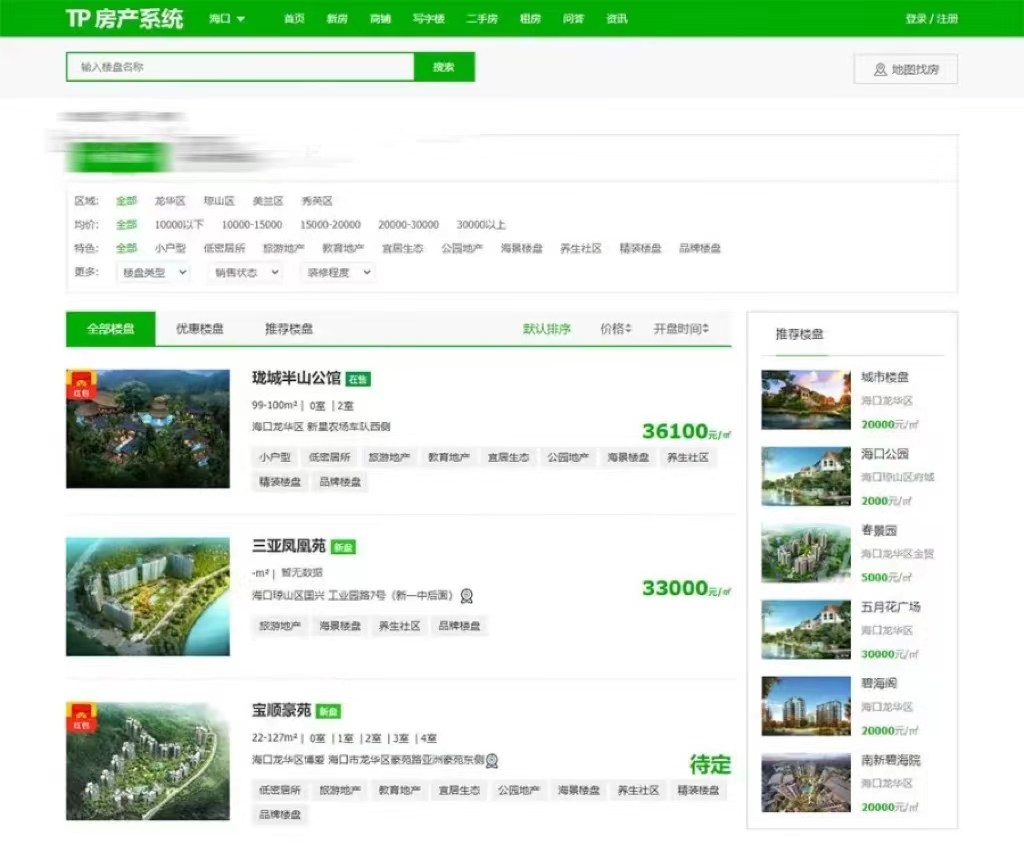Click the TP房产系统 logo
This screenshot has height=843, width=1024.
124,18
